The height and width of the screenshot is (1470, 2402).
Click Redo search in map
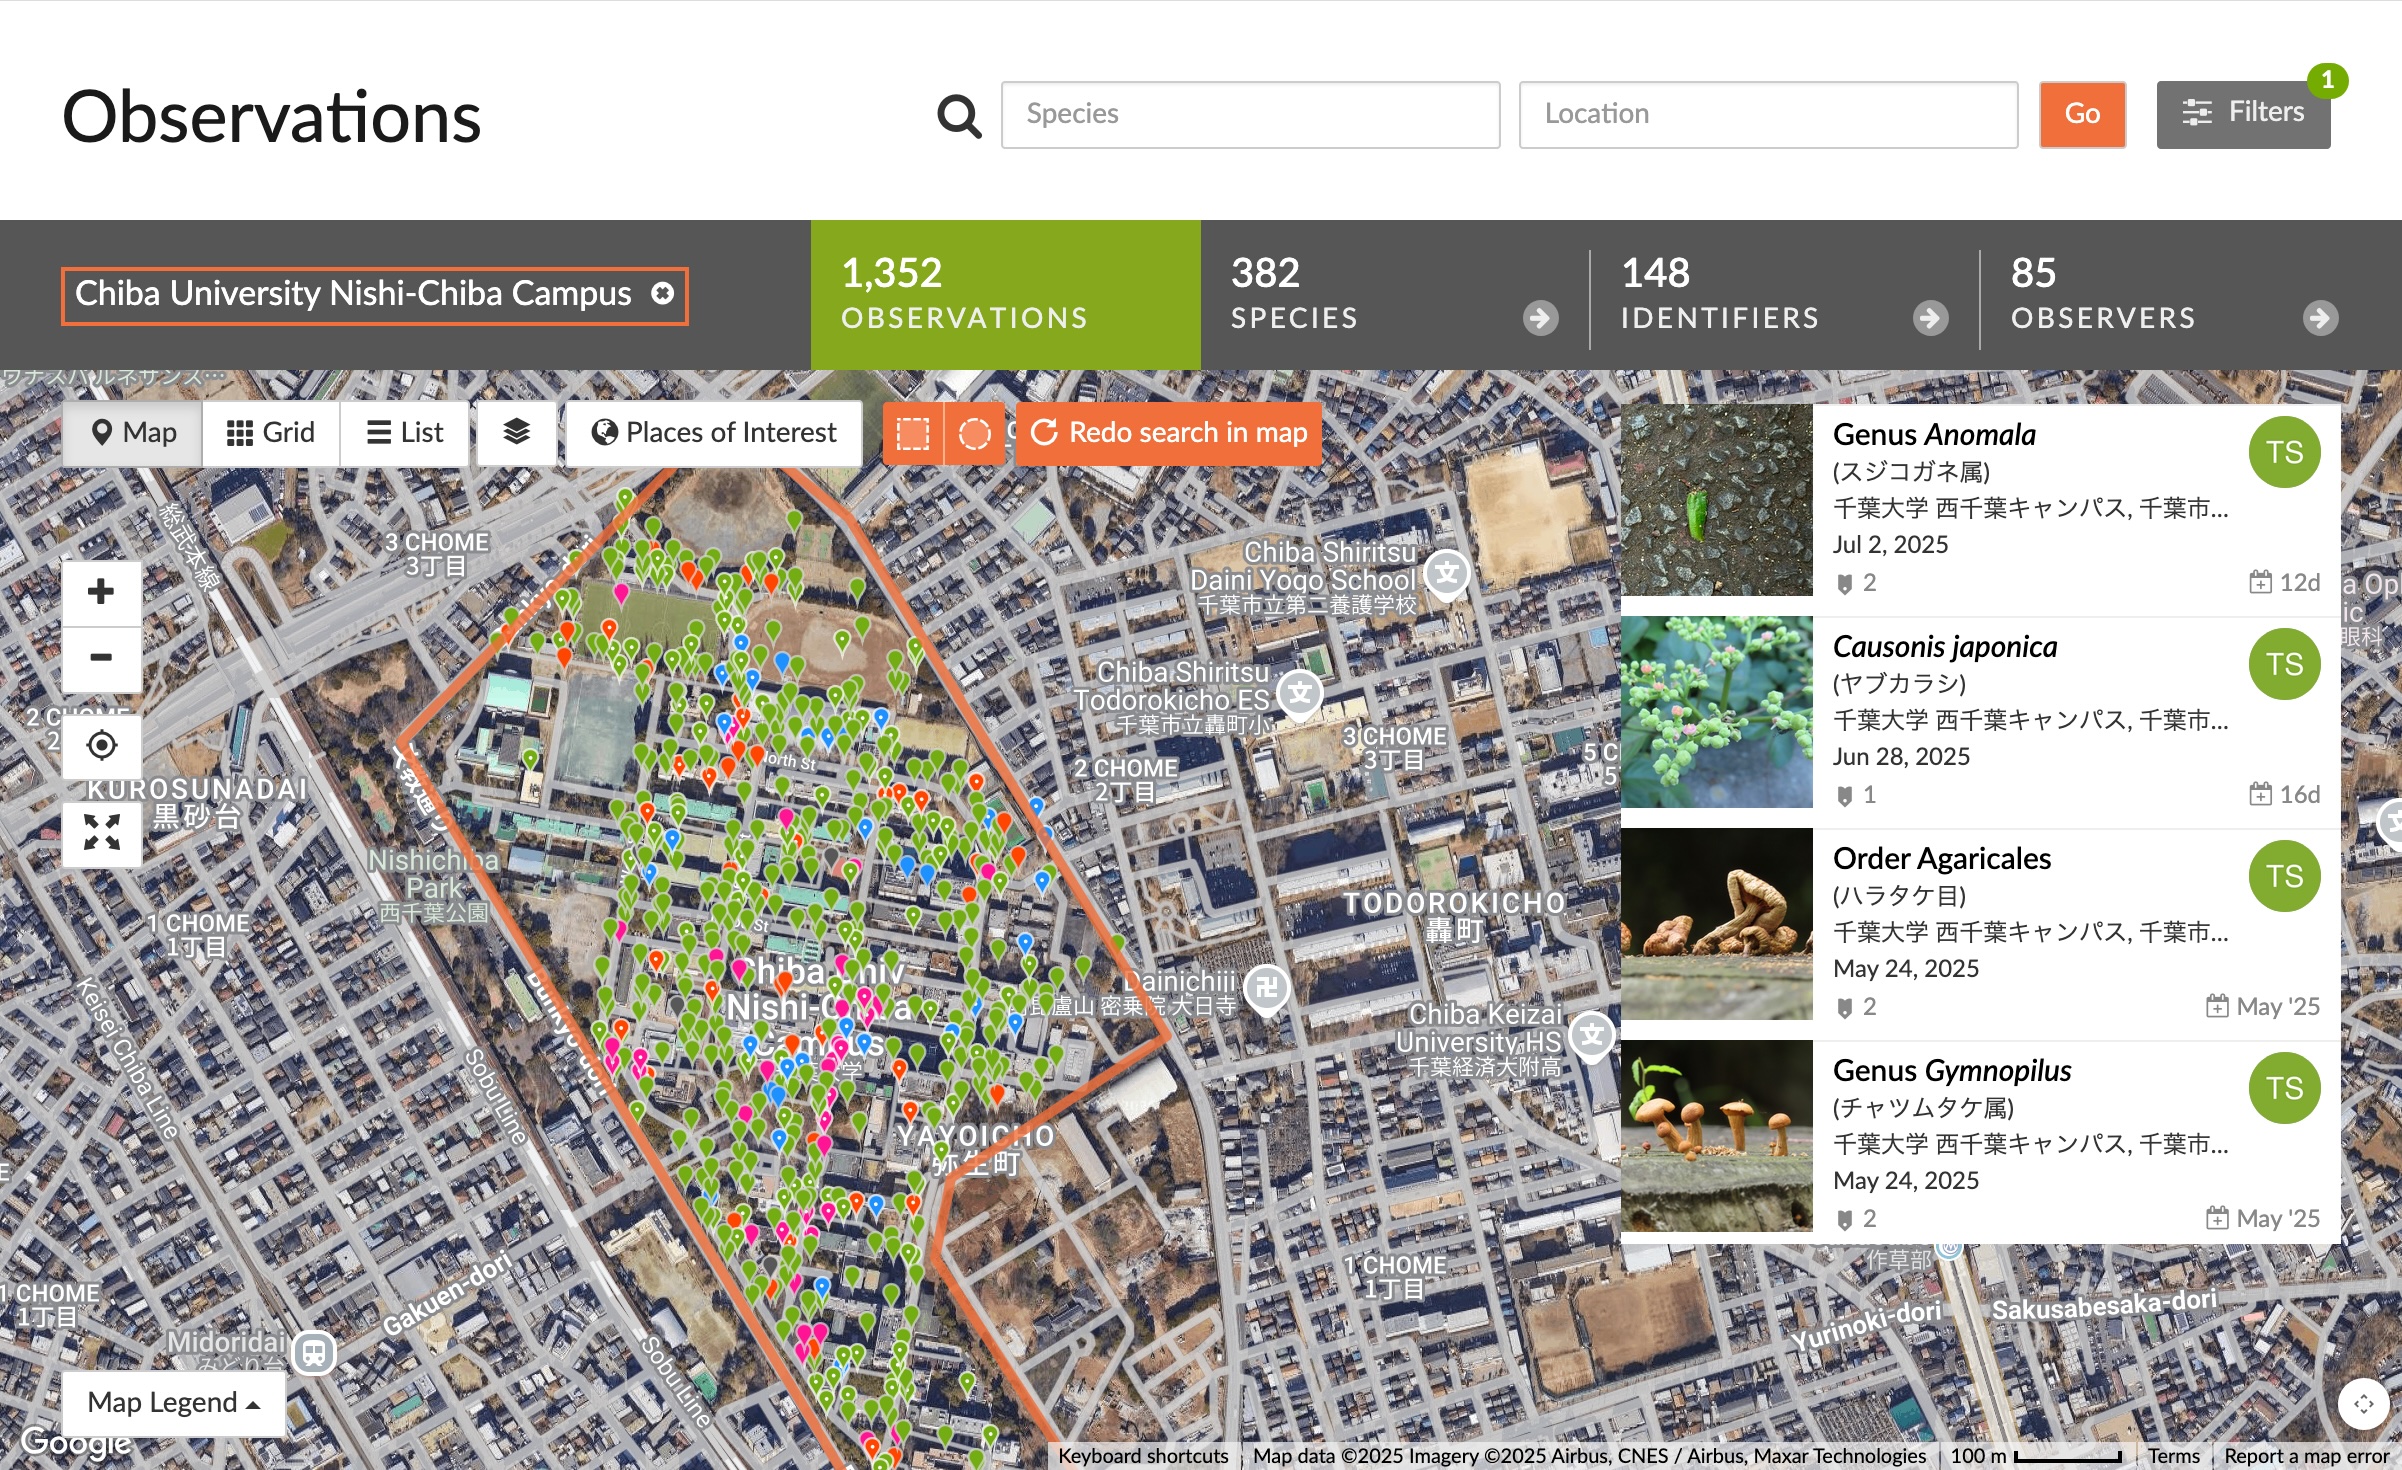(1168, 432)
